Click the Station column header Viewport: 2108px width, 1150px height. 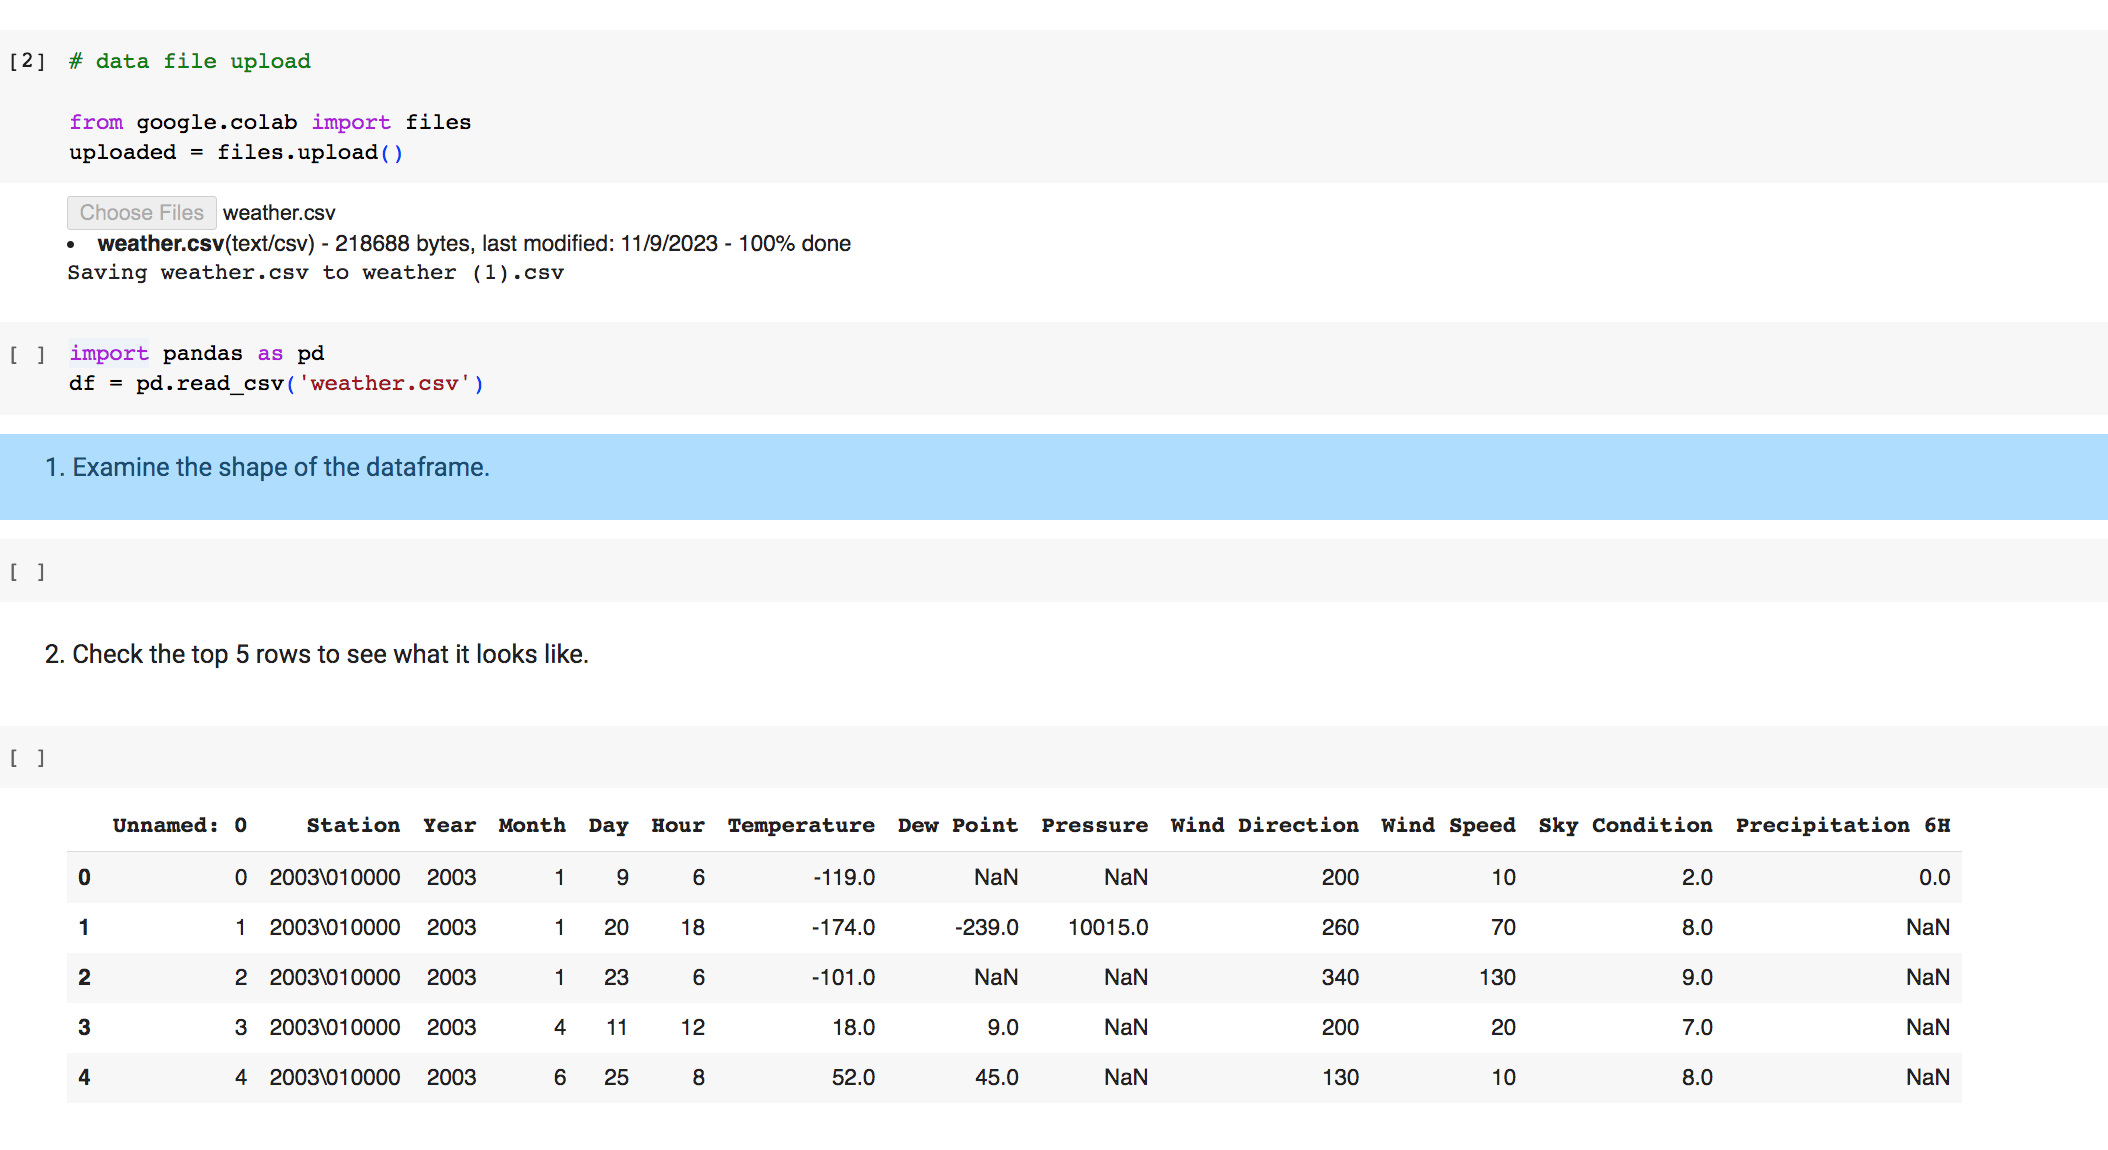[353, 826]
